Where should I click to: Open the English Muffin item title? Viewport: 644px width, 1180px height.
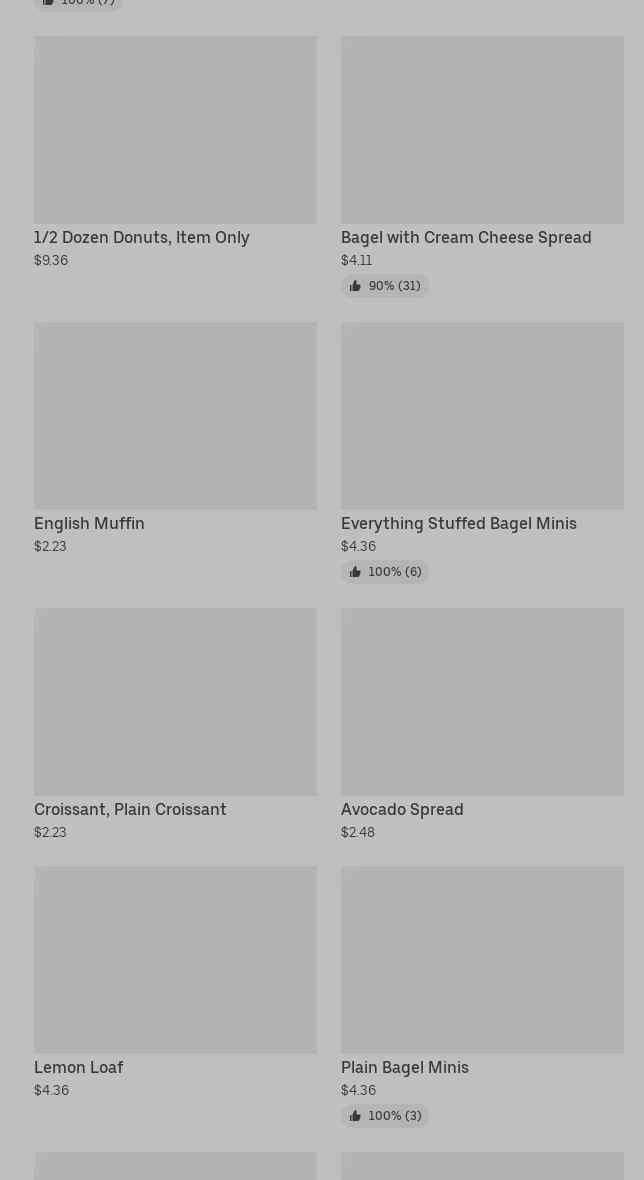(x=89, y=524)
